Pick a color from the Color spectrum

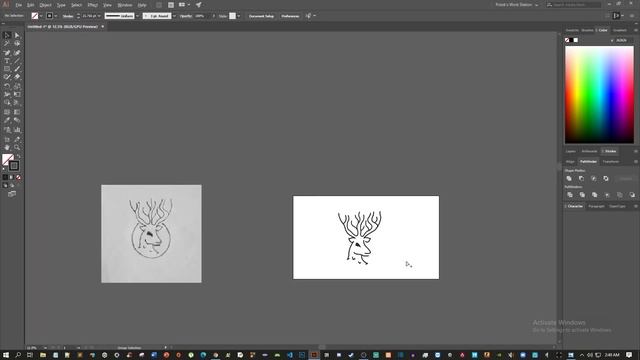point(599,94)
